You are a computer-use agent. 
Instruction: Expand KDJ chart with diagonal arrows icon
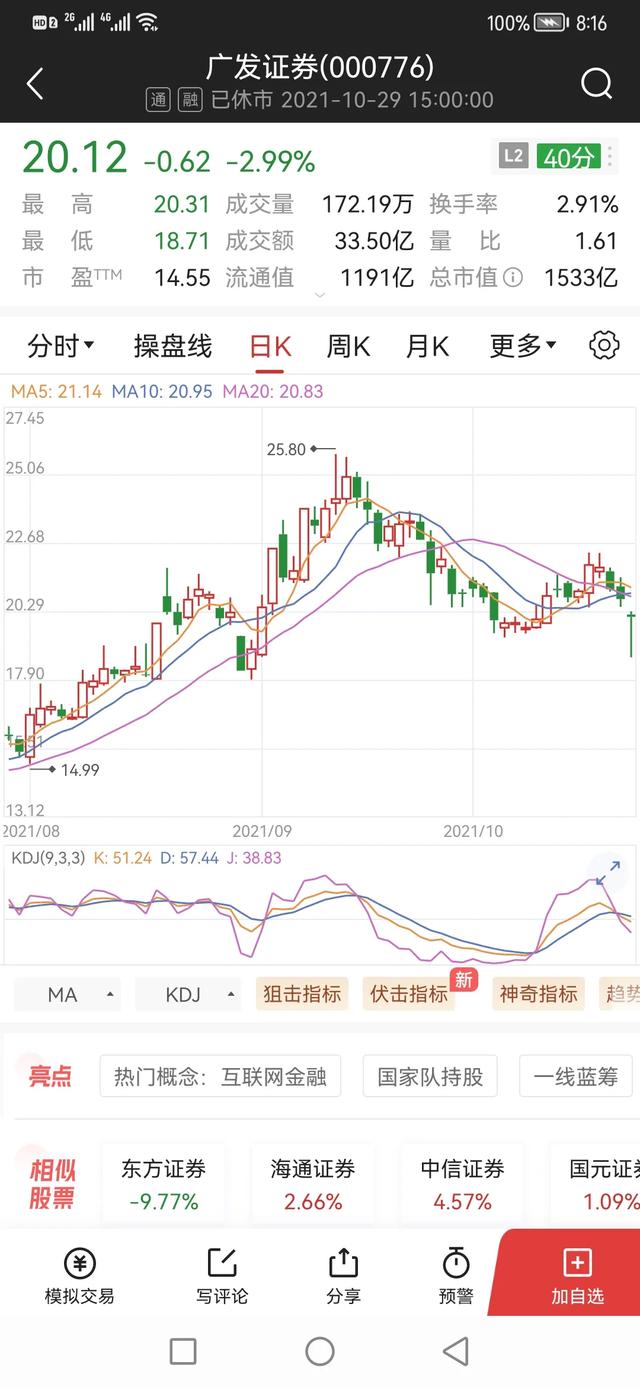pos(608,872)
